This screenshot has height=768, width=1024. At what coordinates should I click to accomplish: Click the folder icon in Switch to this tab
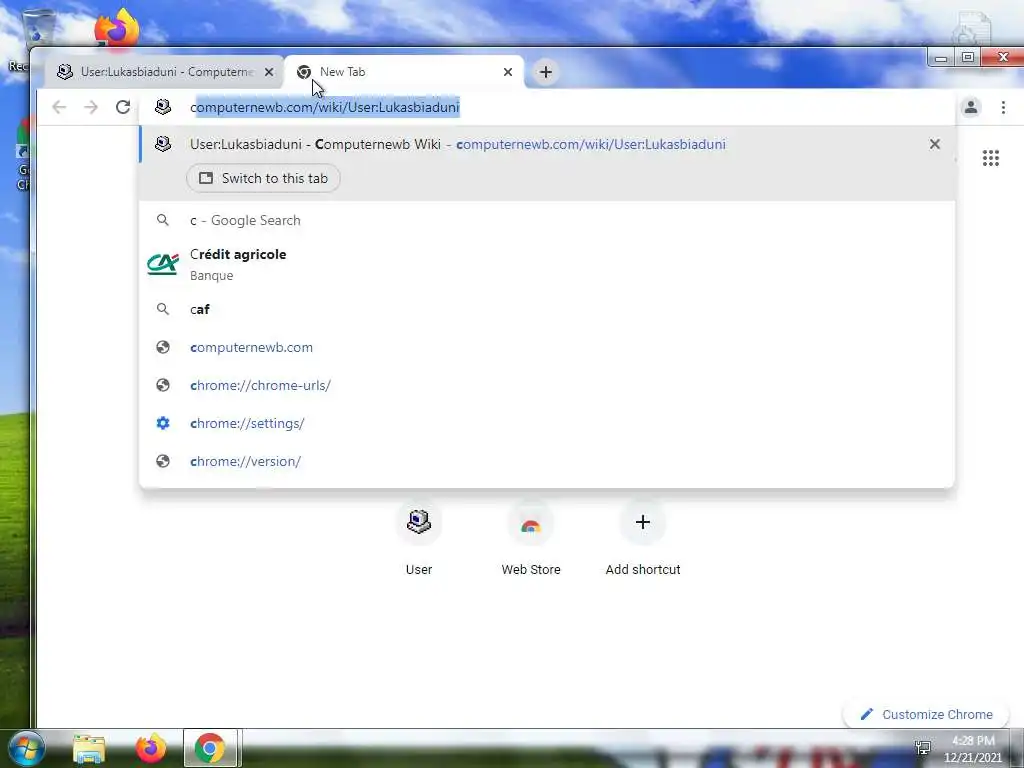pos(206,178)
